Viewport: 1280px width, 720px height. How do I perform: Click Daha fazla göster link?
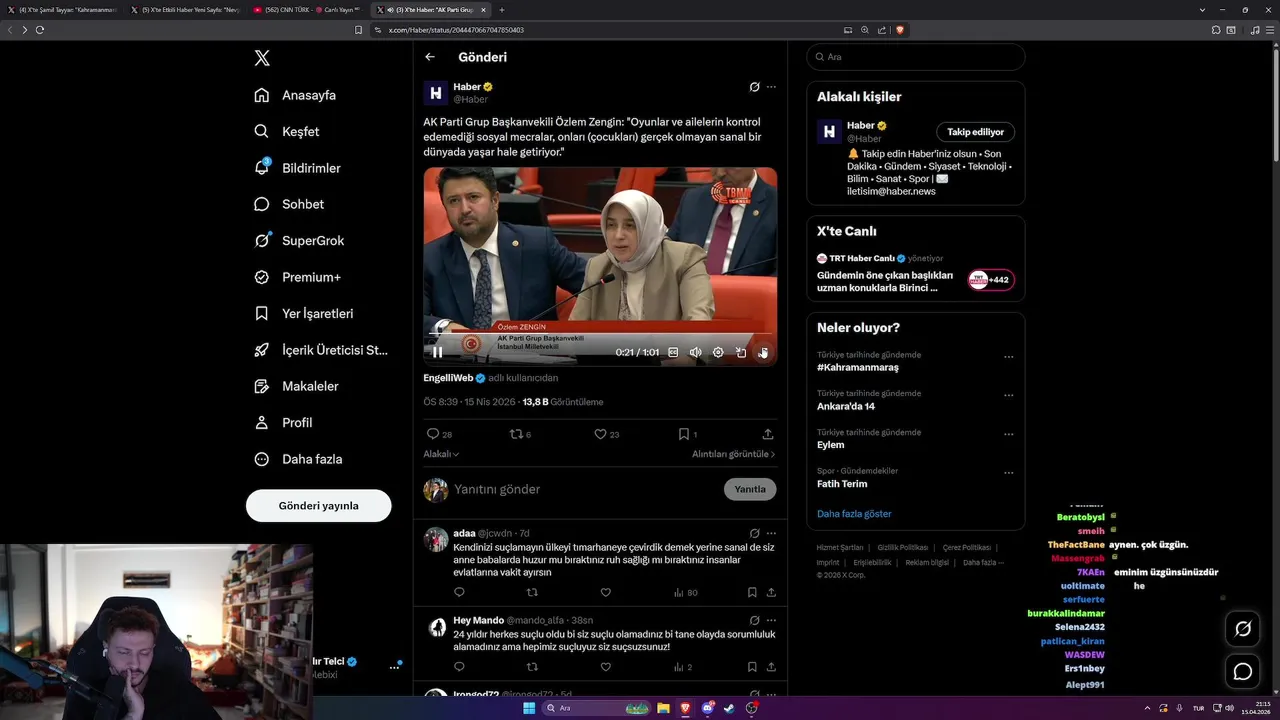coord(854,514)
